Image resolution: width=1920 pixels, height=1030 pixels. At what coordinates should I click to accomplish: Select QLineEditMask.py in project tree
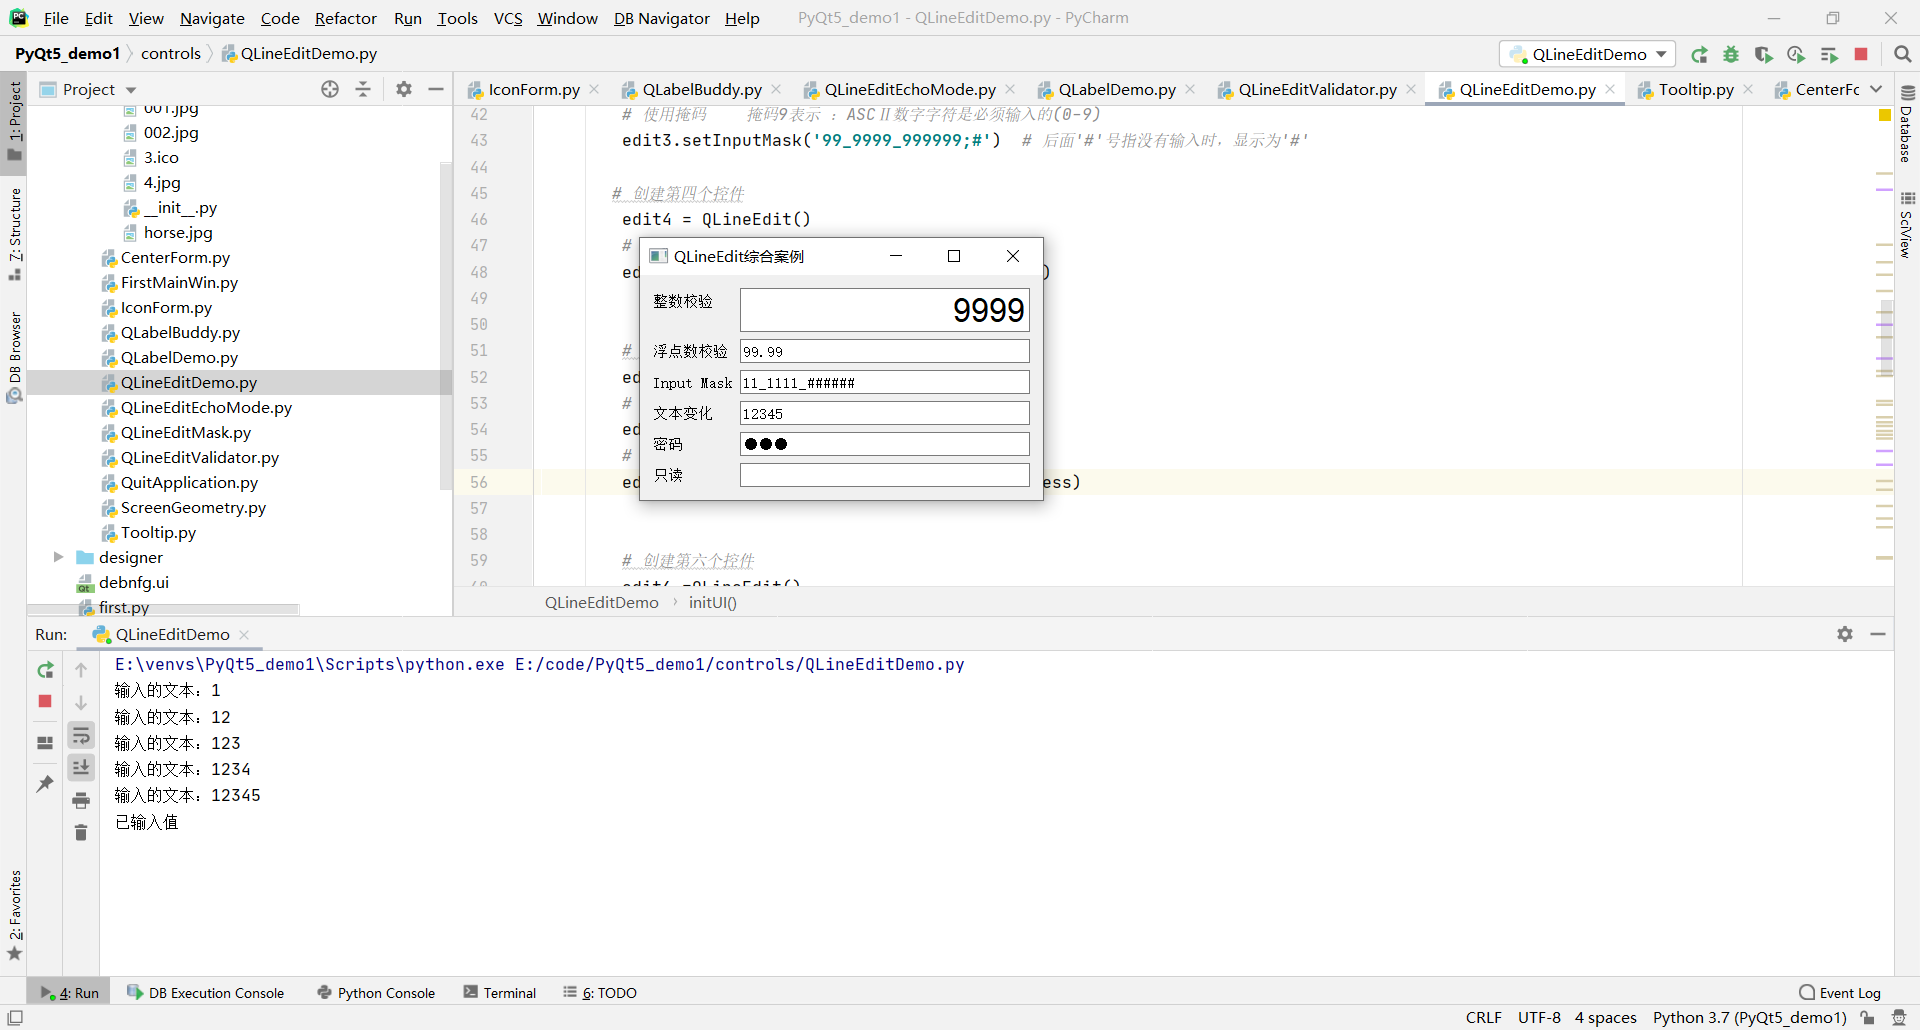[x=185, y=432]
